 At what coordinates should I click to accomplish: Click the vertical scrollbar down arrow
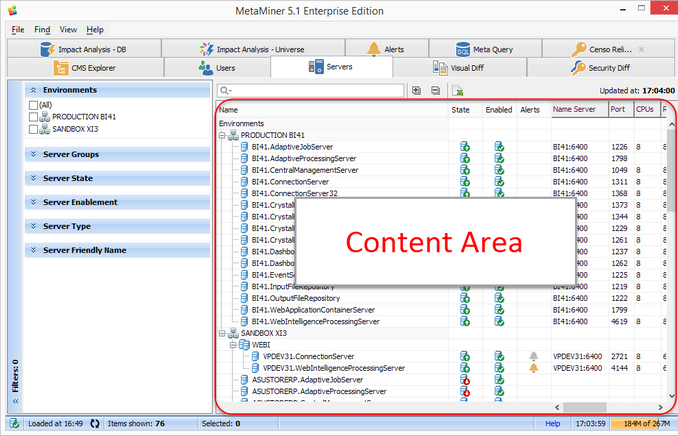coord(672,395)
